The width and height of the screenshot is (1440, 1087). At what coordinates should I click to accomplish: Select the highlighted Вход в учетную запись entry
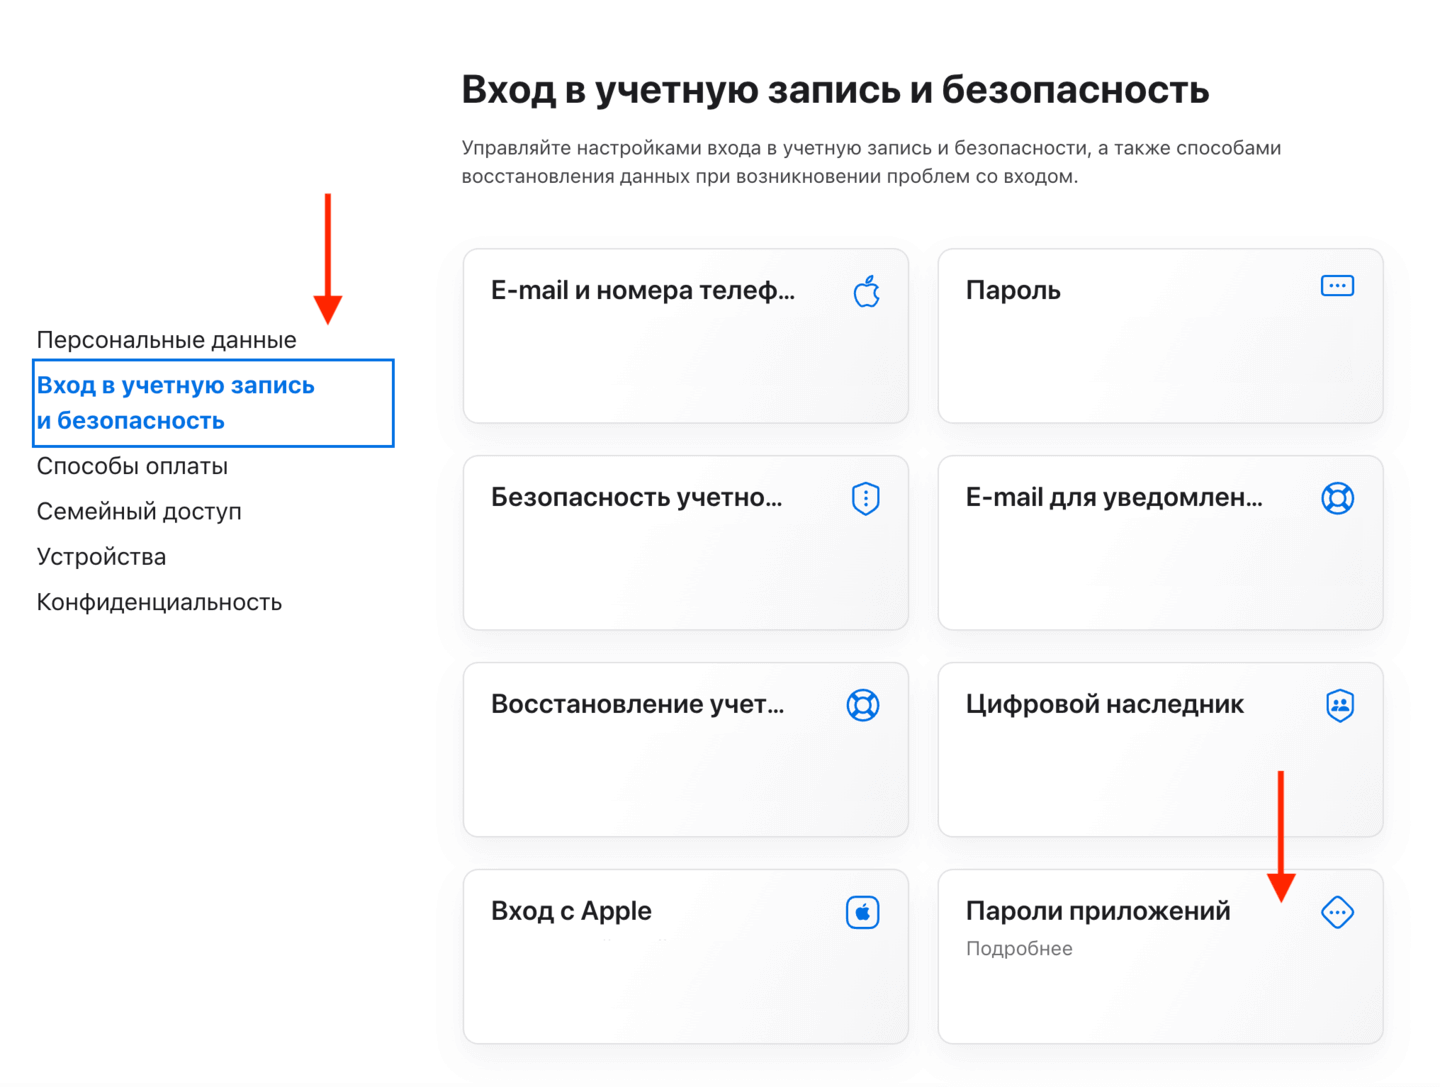pyautogui.click(x=175, y=402)
